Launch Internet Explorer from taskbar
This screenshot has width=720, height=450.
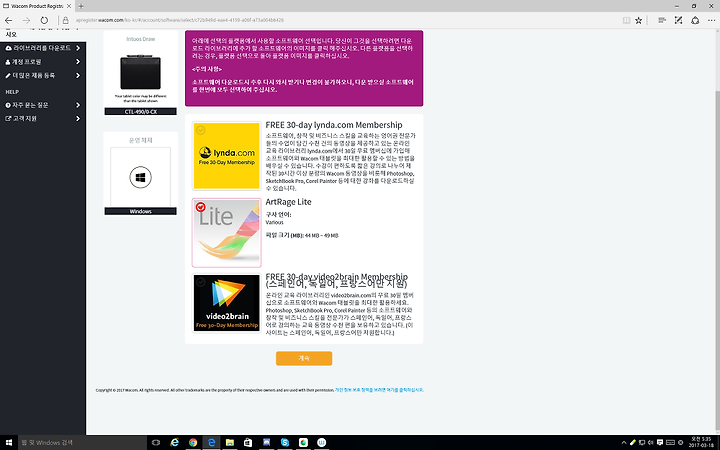tap(174, 443)
